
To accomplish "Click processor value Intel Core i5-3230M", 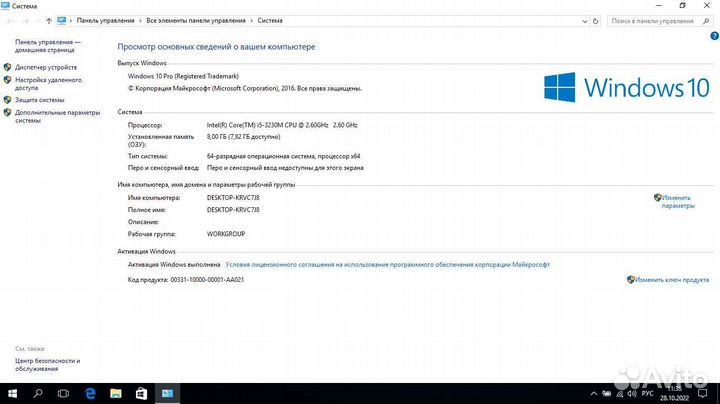I will coord(282,125).
